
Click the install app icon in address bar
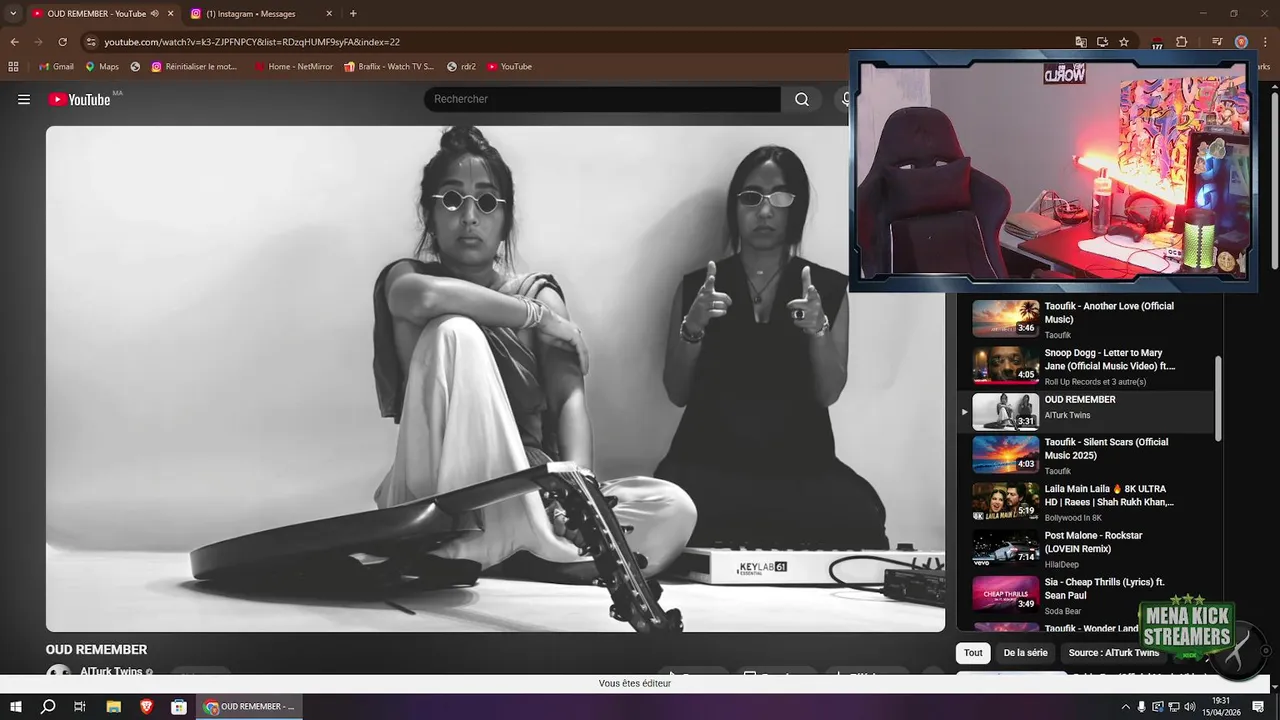pos(1102,42)
